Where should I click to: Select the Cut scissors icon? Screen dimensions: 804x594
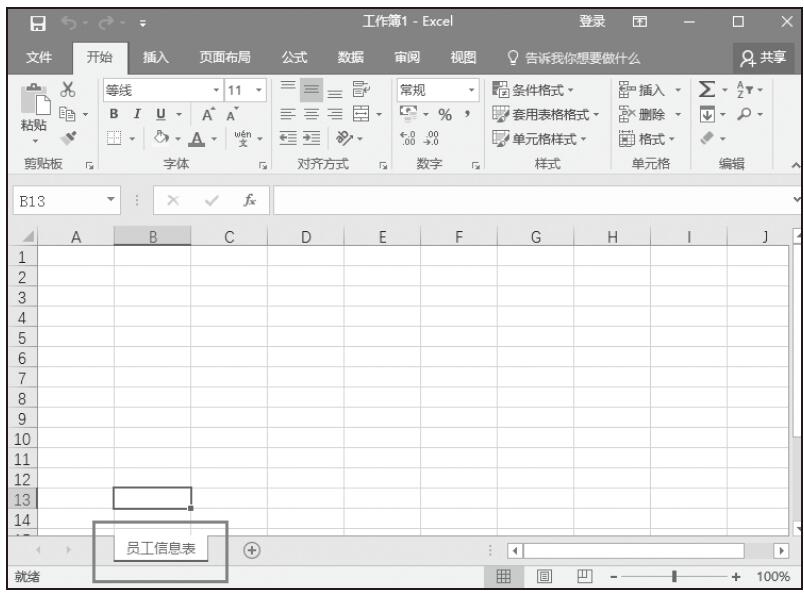click(x=70, y=89)
